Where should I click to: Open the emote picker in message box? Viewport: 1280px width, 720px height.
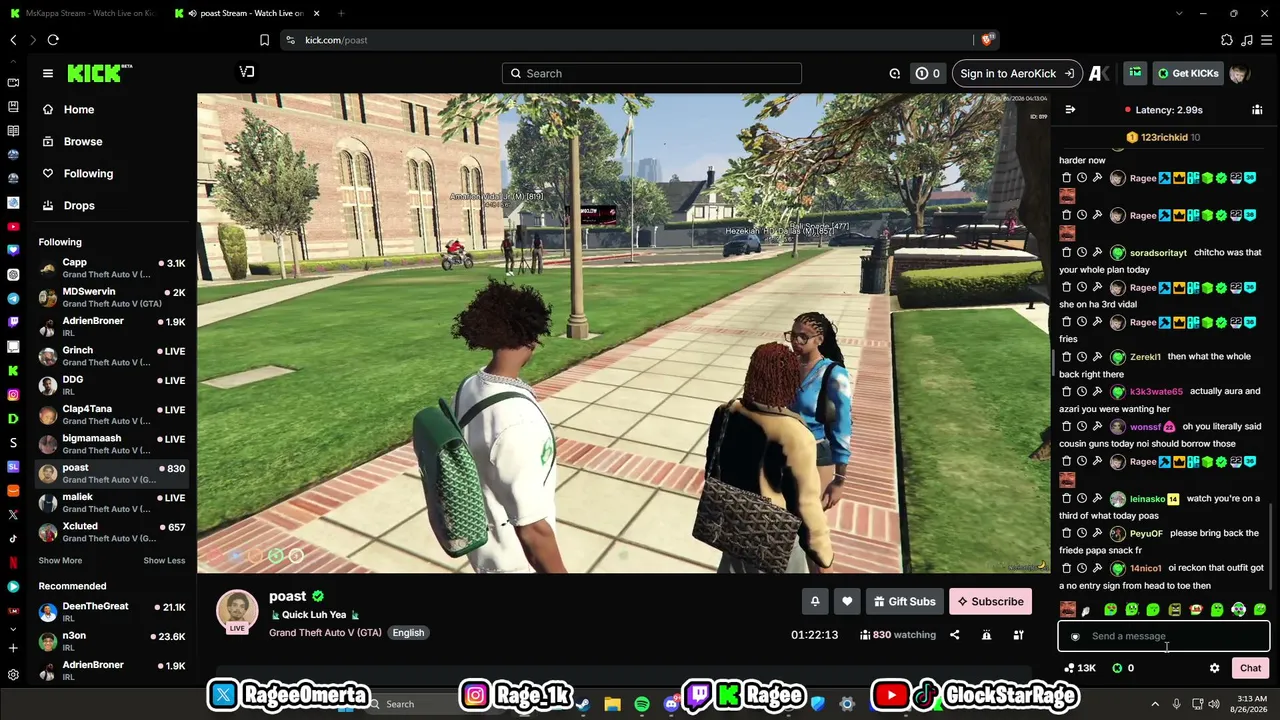coord(1075,636)
